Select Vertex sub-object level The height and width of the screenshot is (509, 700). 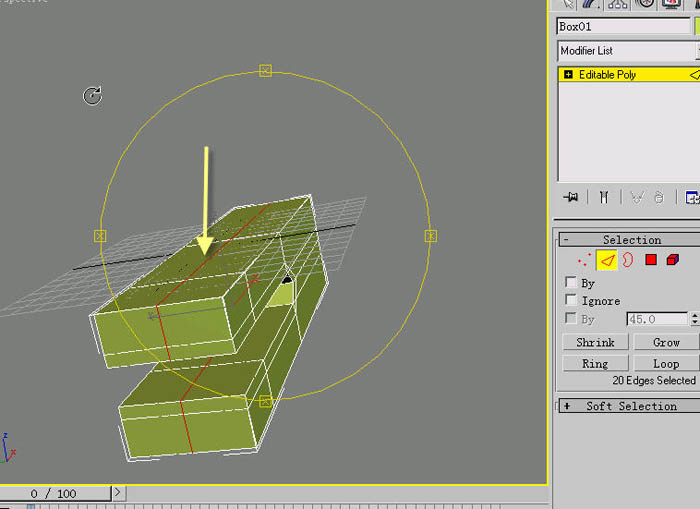coord(584,260)
